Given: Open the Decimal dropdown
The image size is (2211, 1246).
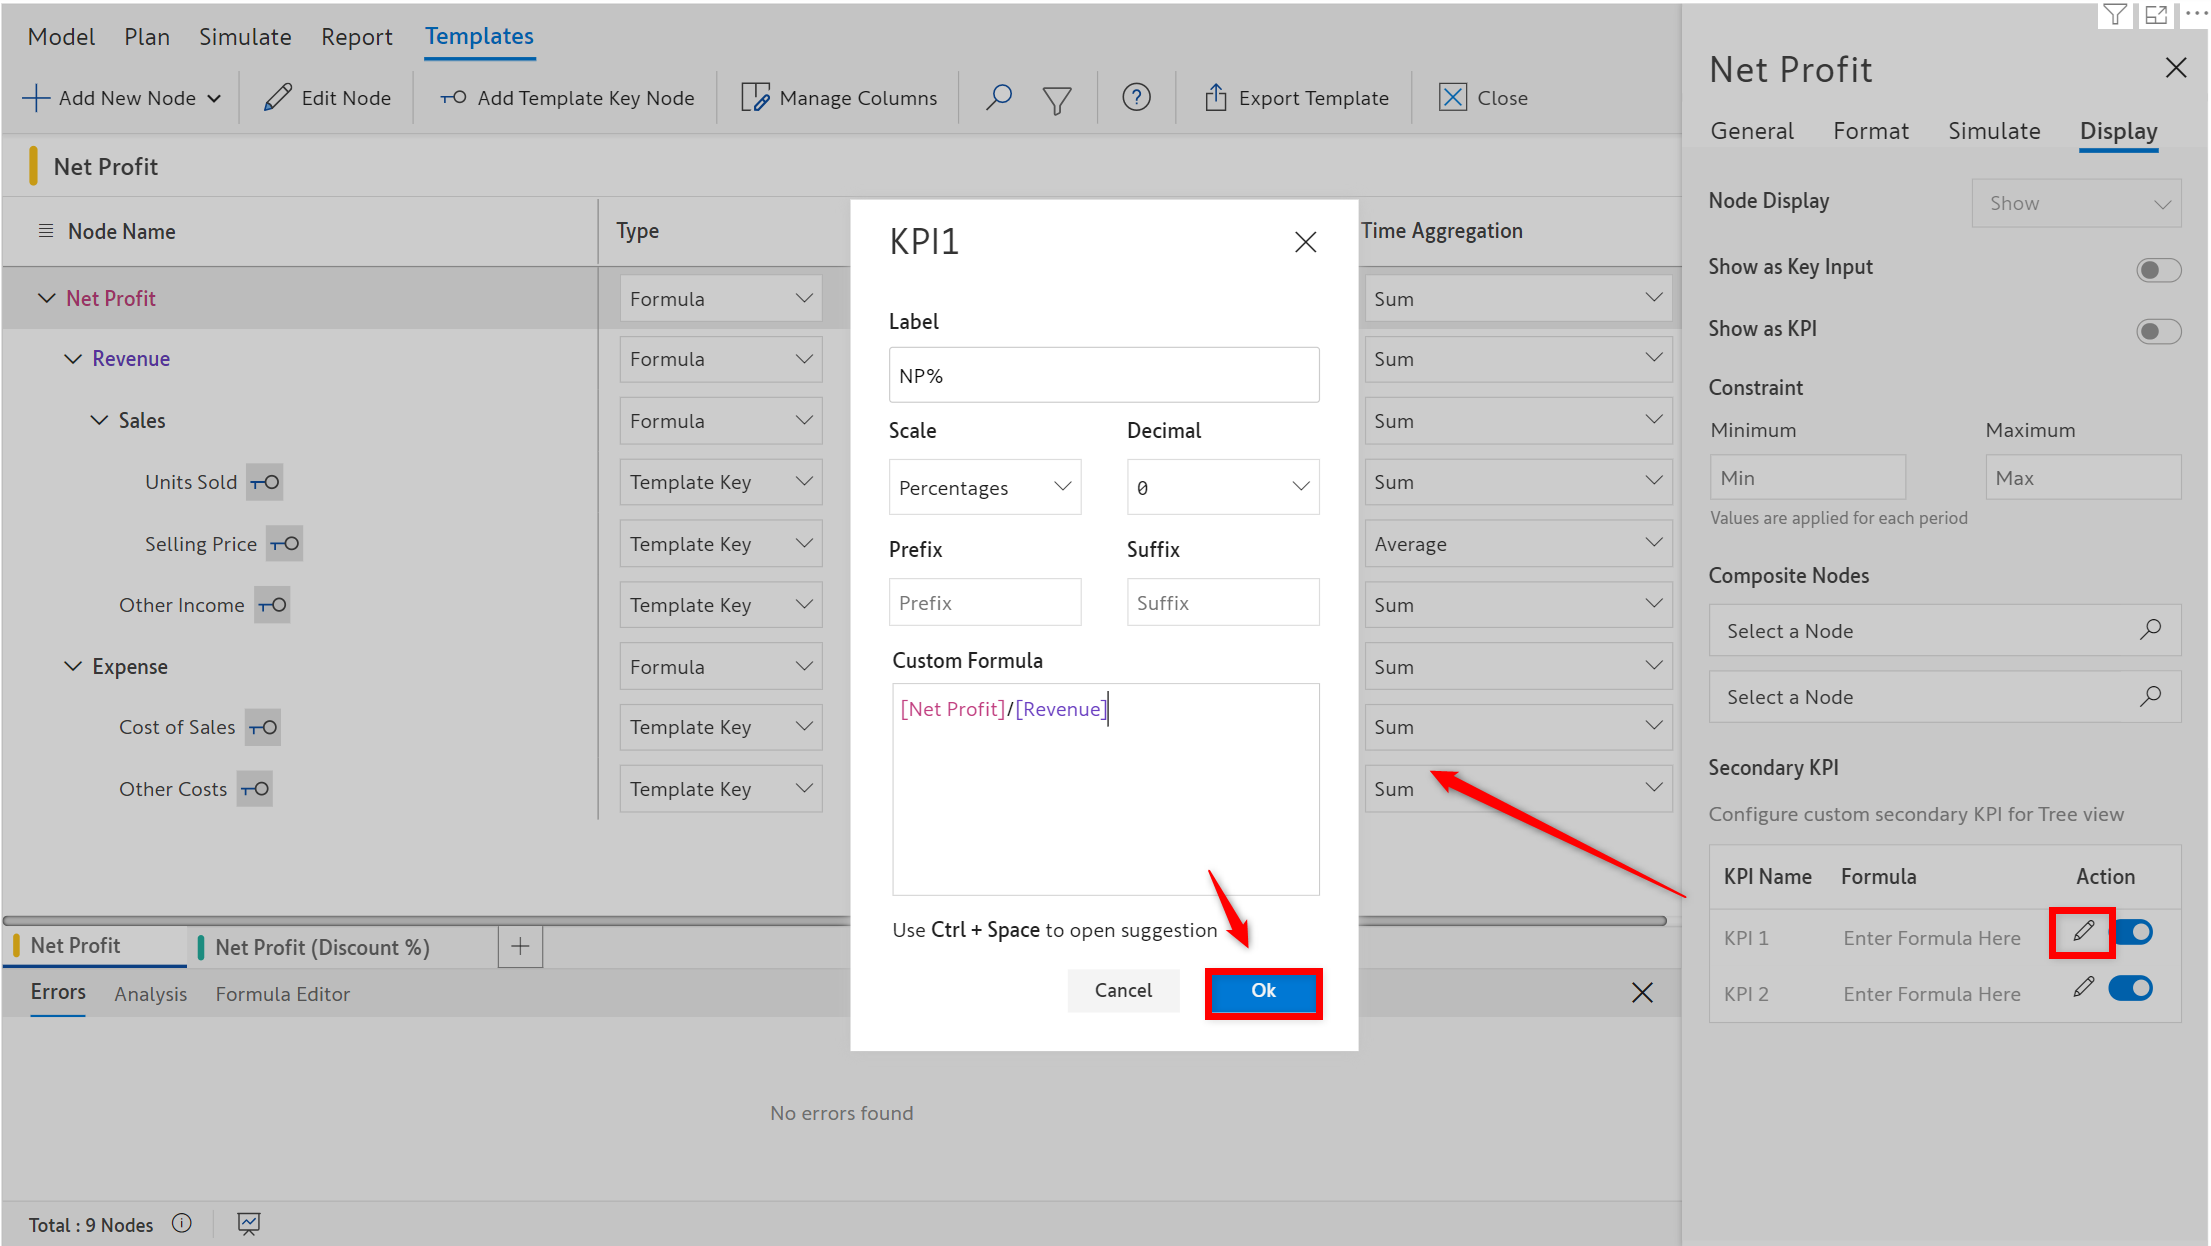Looking at the screenshot, I should pyautogui.click(x=1222, y=487).
